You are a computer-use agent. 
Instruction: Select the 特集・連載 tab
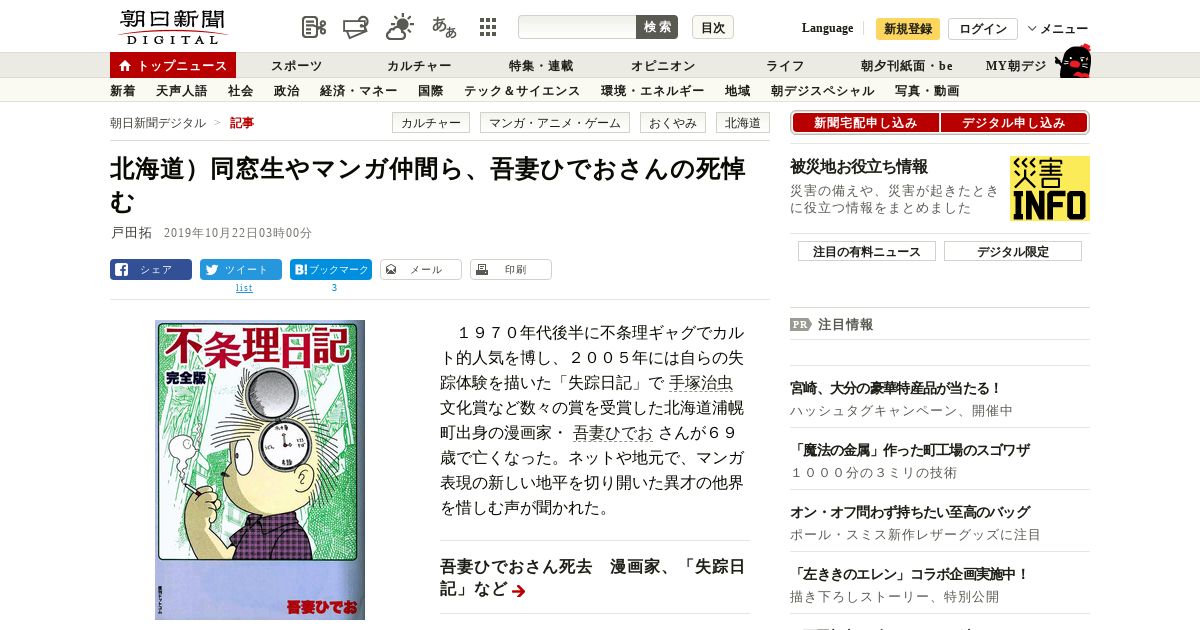(x=541, y=66)
